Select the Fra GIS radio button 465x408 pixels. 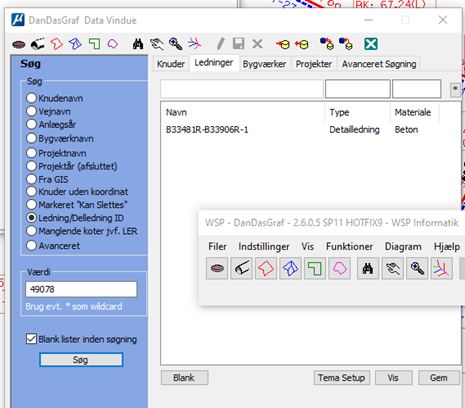31,179
